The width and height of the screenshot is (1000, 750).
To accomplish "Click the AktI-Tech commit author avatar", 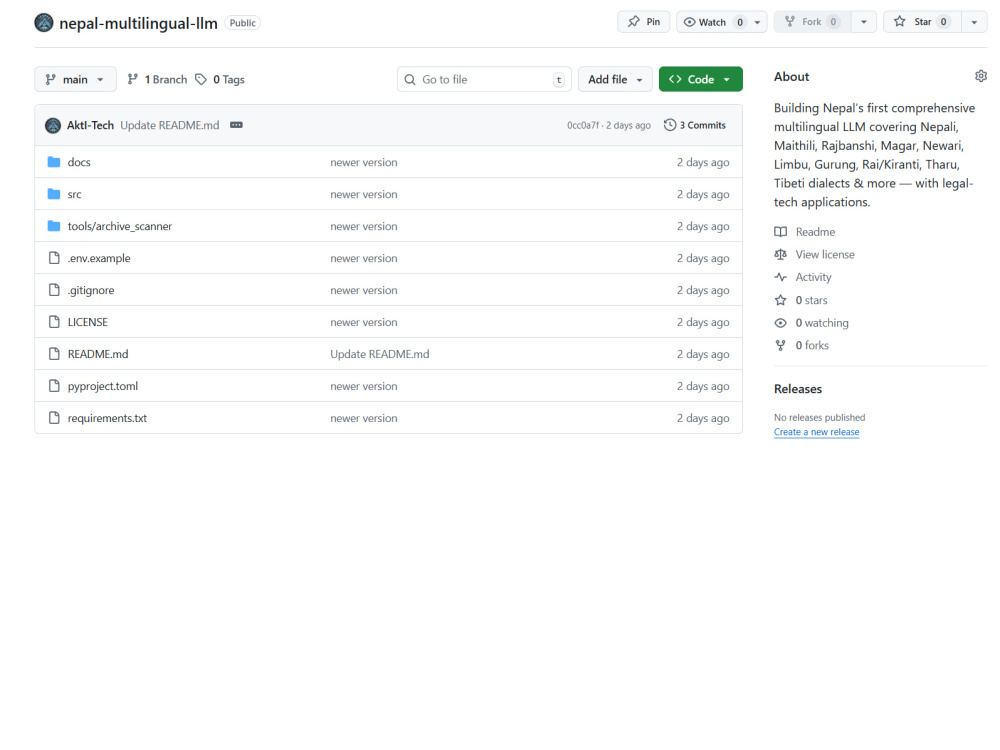I will (x=53, y=125).
